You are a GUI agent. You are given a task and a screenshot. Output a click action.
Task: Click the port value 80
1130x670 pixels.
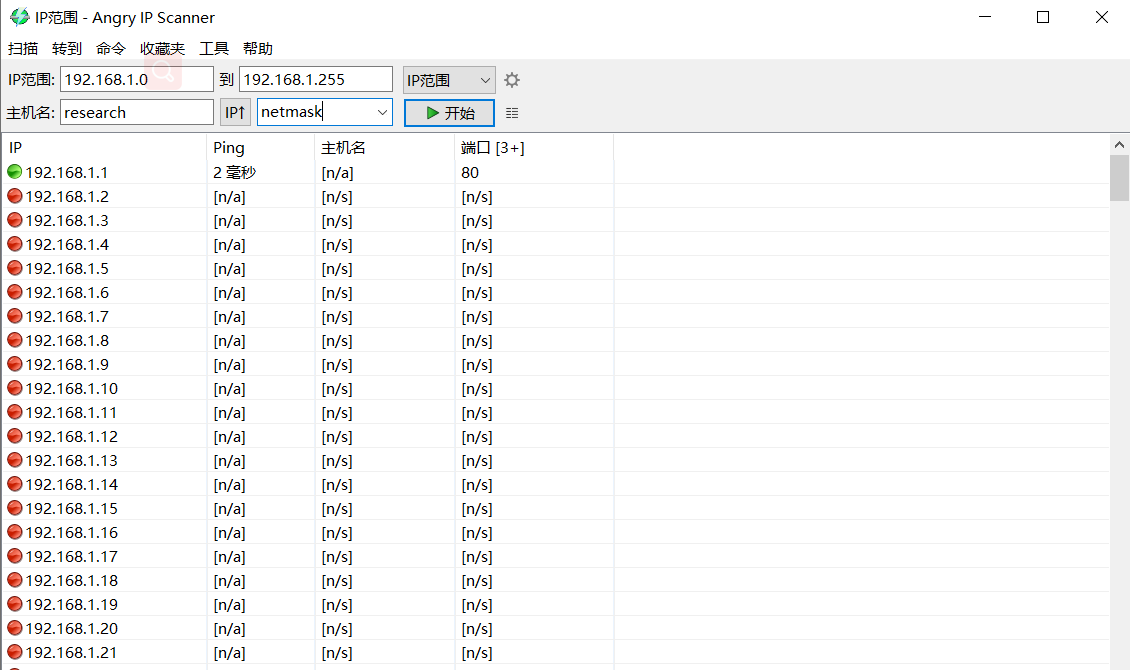click(470, 172)
